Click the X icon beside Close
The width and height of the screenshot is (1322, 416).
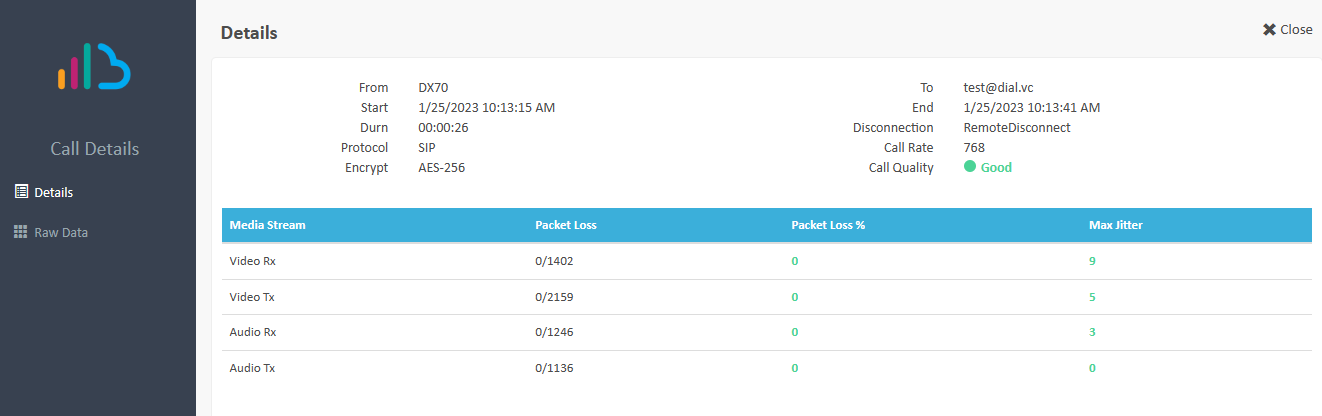[1269, 30]
